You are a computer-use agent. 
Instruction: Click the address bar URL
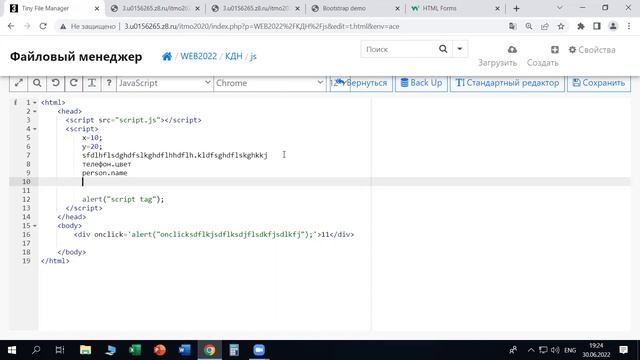pyautogui.click(x=261, y=26)
